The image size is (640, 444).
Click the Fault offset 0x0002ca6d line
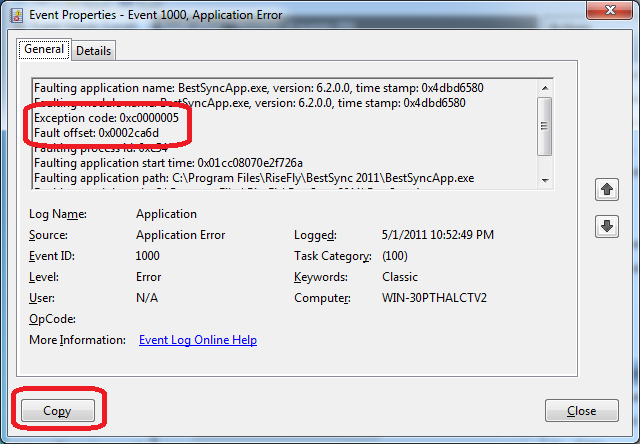97,133
